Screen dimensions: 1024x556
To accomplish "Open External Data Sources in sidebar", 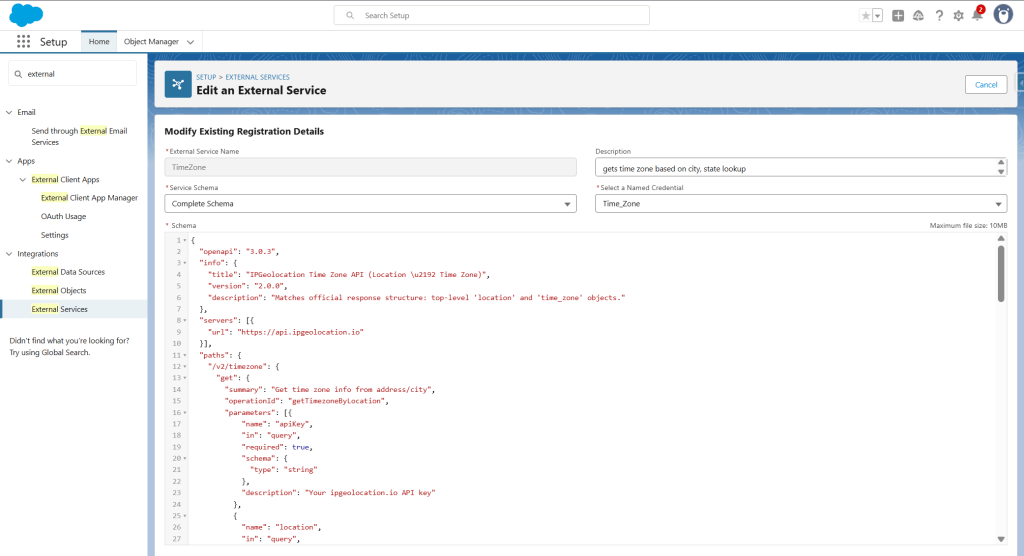I will (x=68, y=272).
